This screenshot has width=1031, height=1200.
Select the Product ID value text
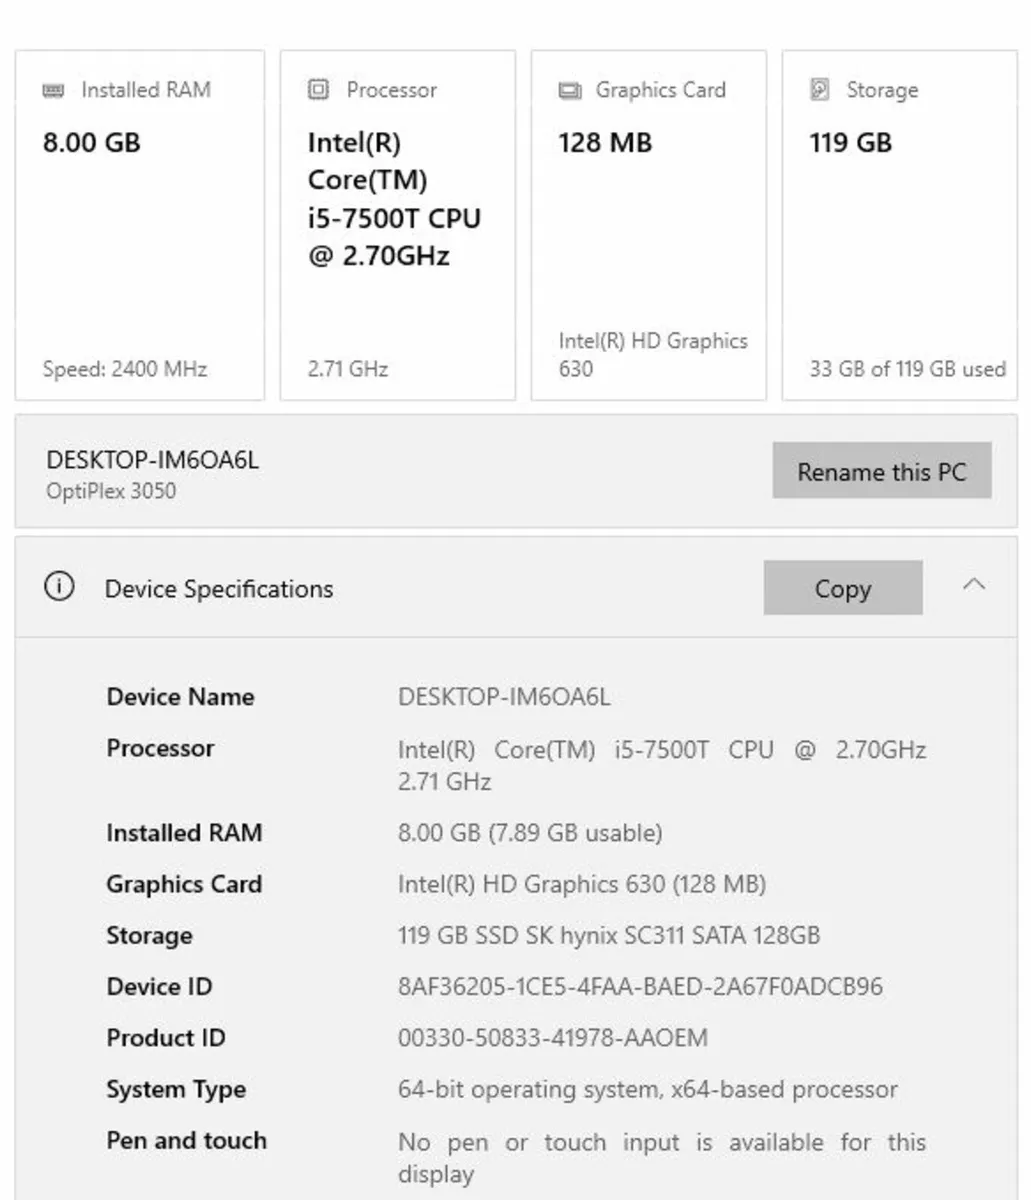[552, 1038]
